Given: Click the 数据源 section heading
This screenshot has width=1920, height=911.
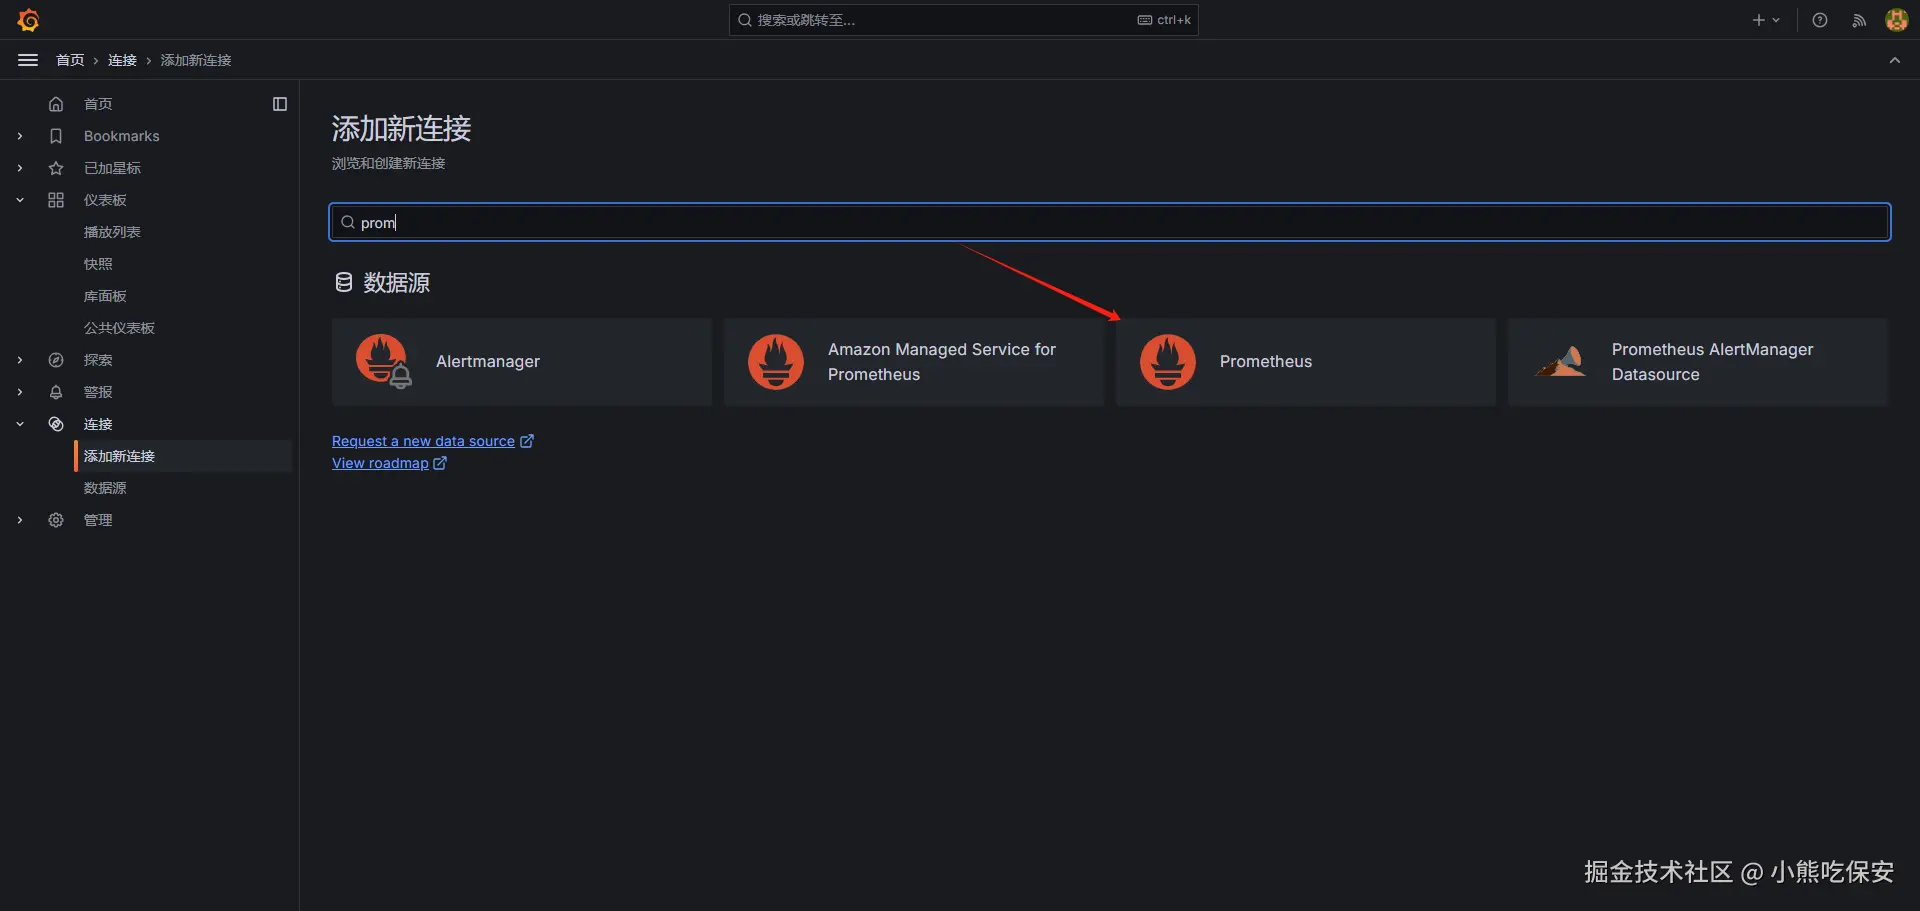Looking at the screenshot, I should (397, 283).
